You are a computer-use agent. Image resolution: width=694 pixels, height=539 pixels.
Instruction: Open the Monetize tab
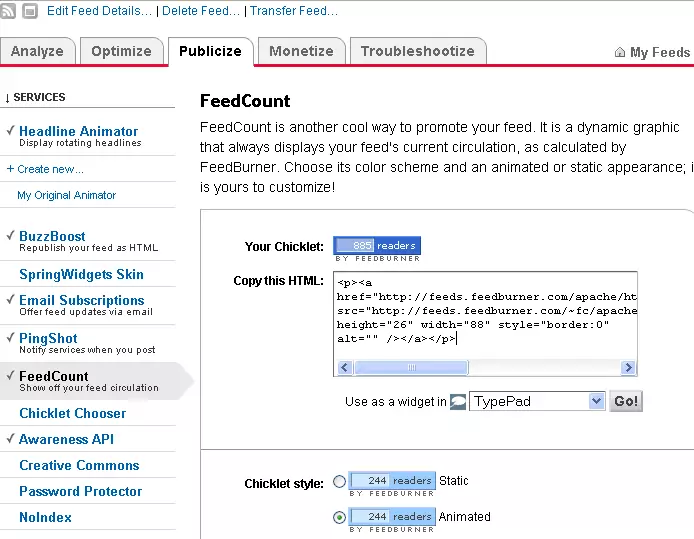pyautogui.click(x=301, y=51)
